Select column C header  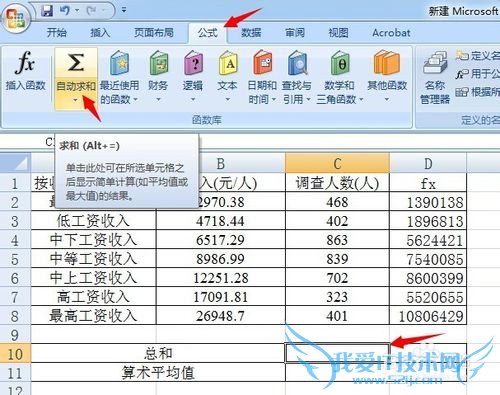coord(337,163)
